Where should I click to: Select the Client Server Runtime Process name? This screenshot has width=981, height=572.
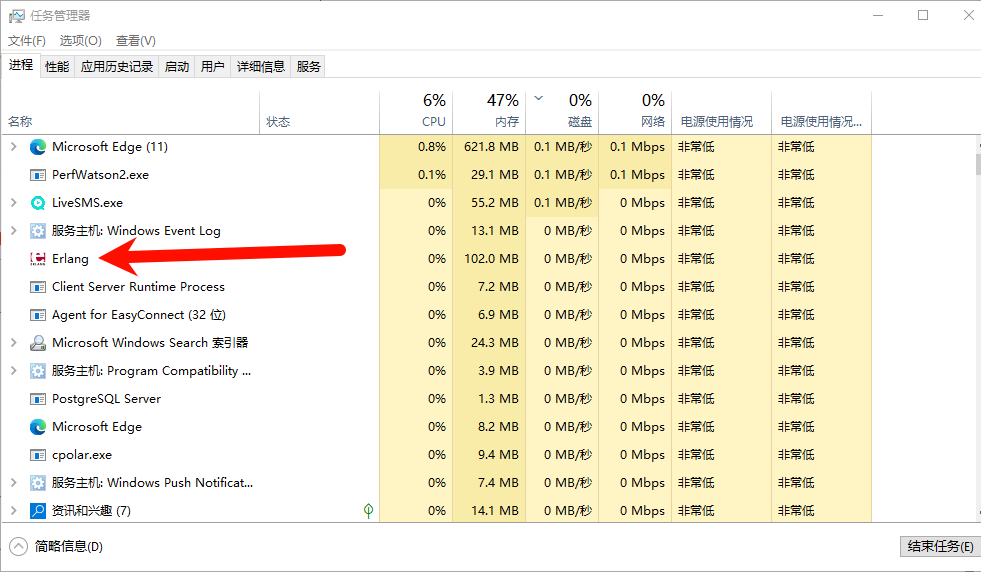tap(138, 287)
